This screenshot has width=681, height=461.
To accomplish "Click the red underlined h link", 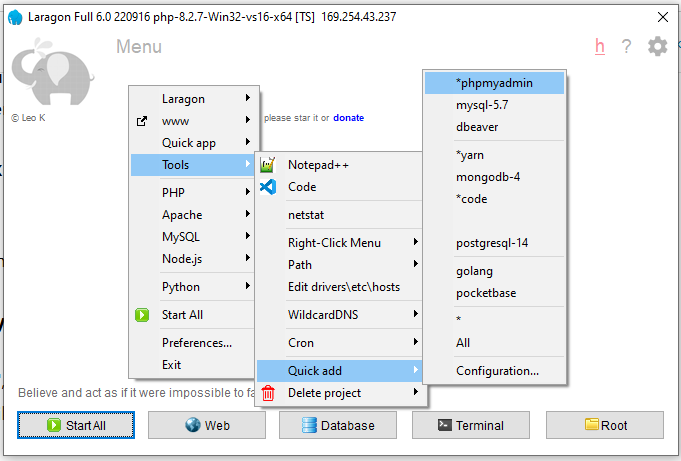I will 600,46.
